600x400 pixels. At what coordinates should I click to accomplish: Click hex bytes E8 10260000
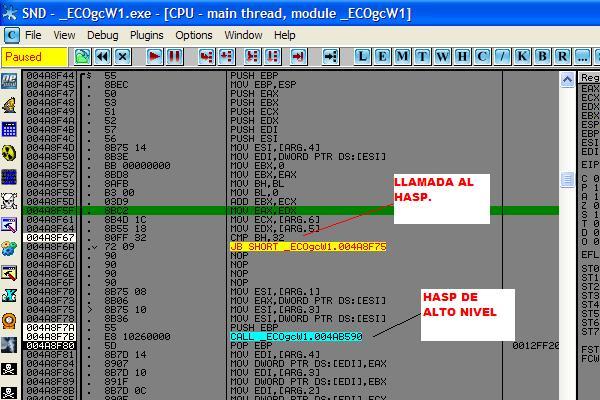coord(137,337)
